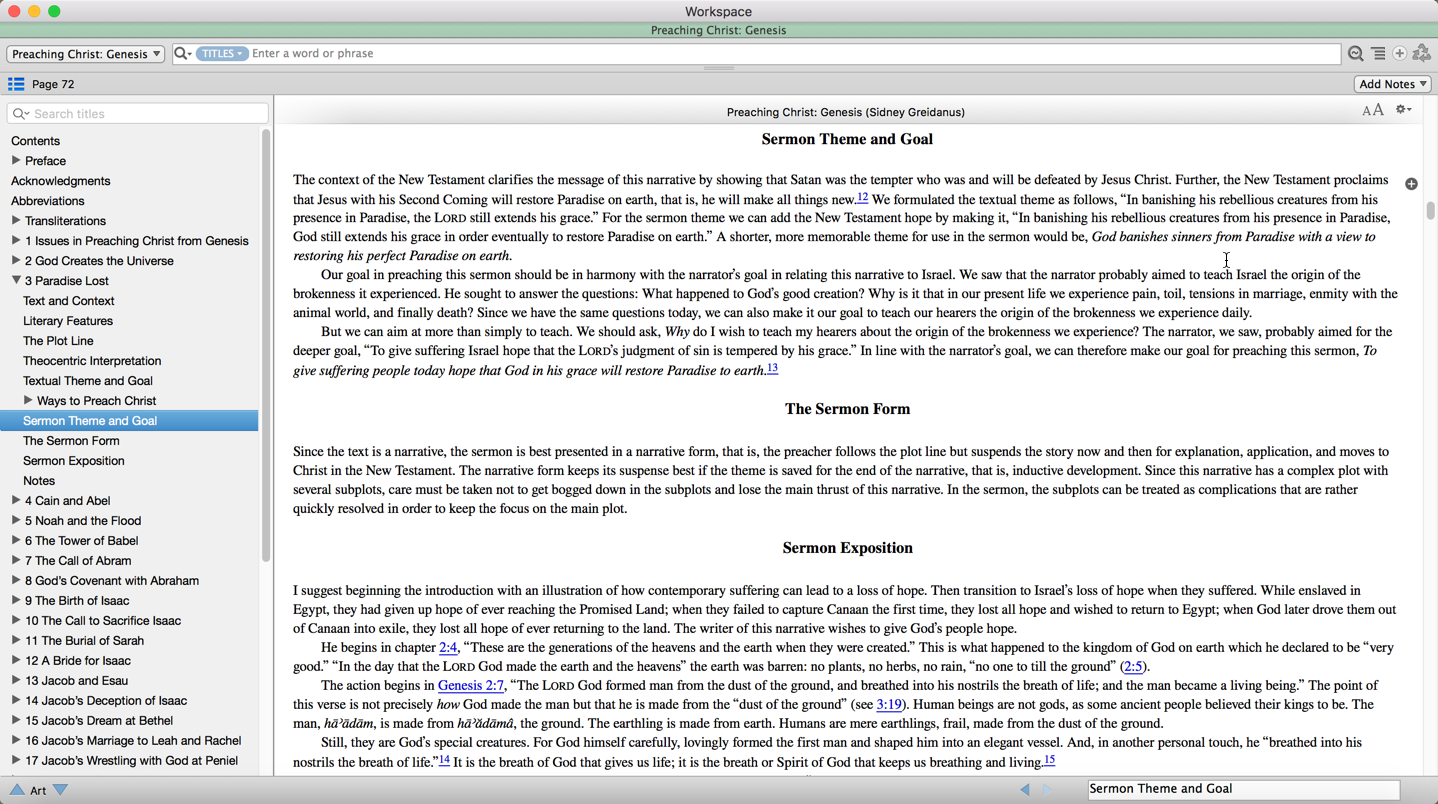Expand 10 The Call to Sacrifice Isaac
This screenshot has height=804, width=1438.
[x=16, y=620]
